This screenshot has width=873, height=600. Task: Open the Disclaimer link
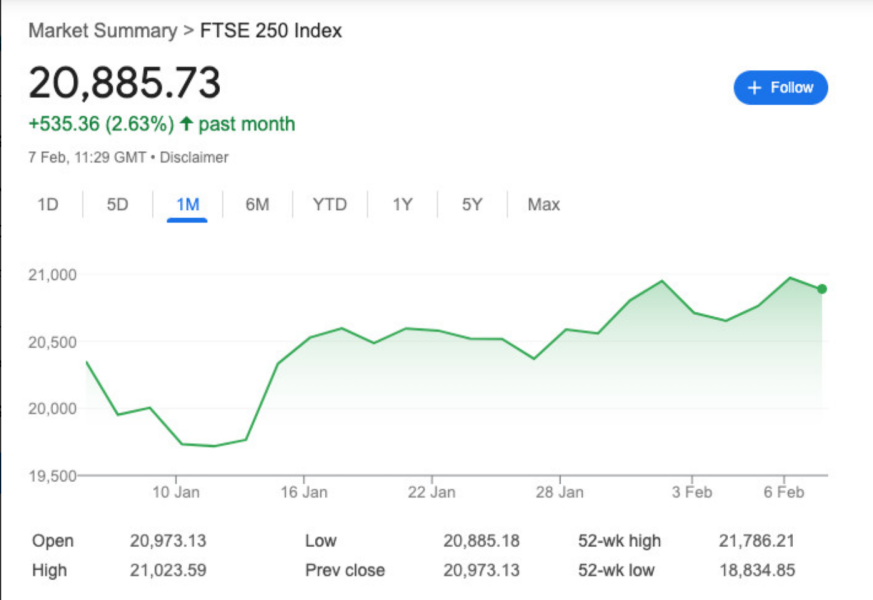pos(194,158)
